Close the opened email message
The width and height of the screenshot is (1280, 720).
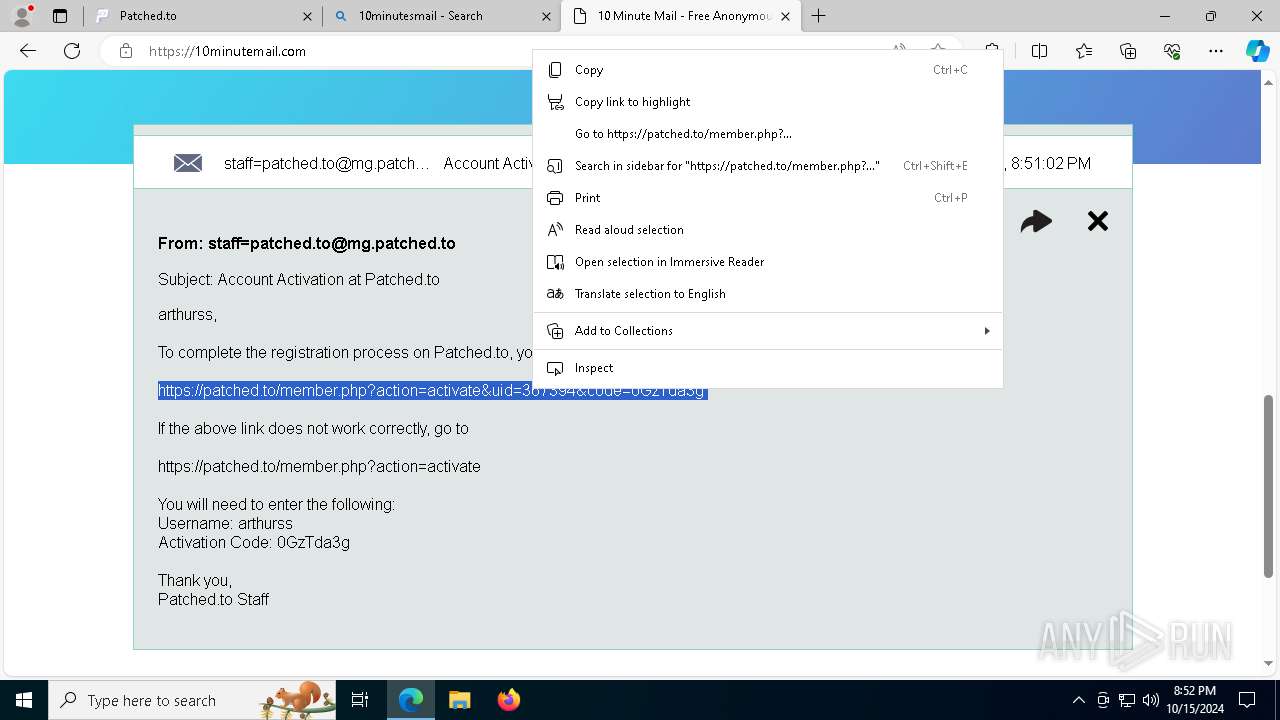point(1098,221)
